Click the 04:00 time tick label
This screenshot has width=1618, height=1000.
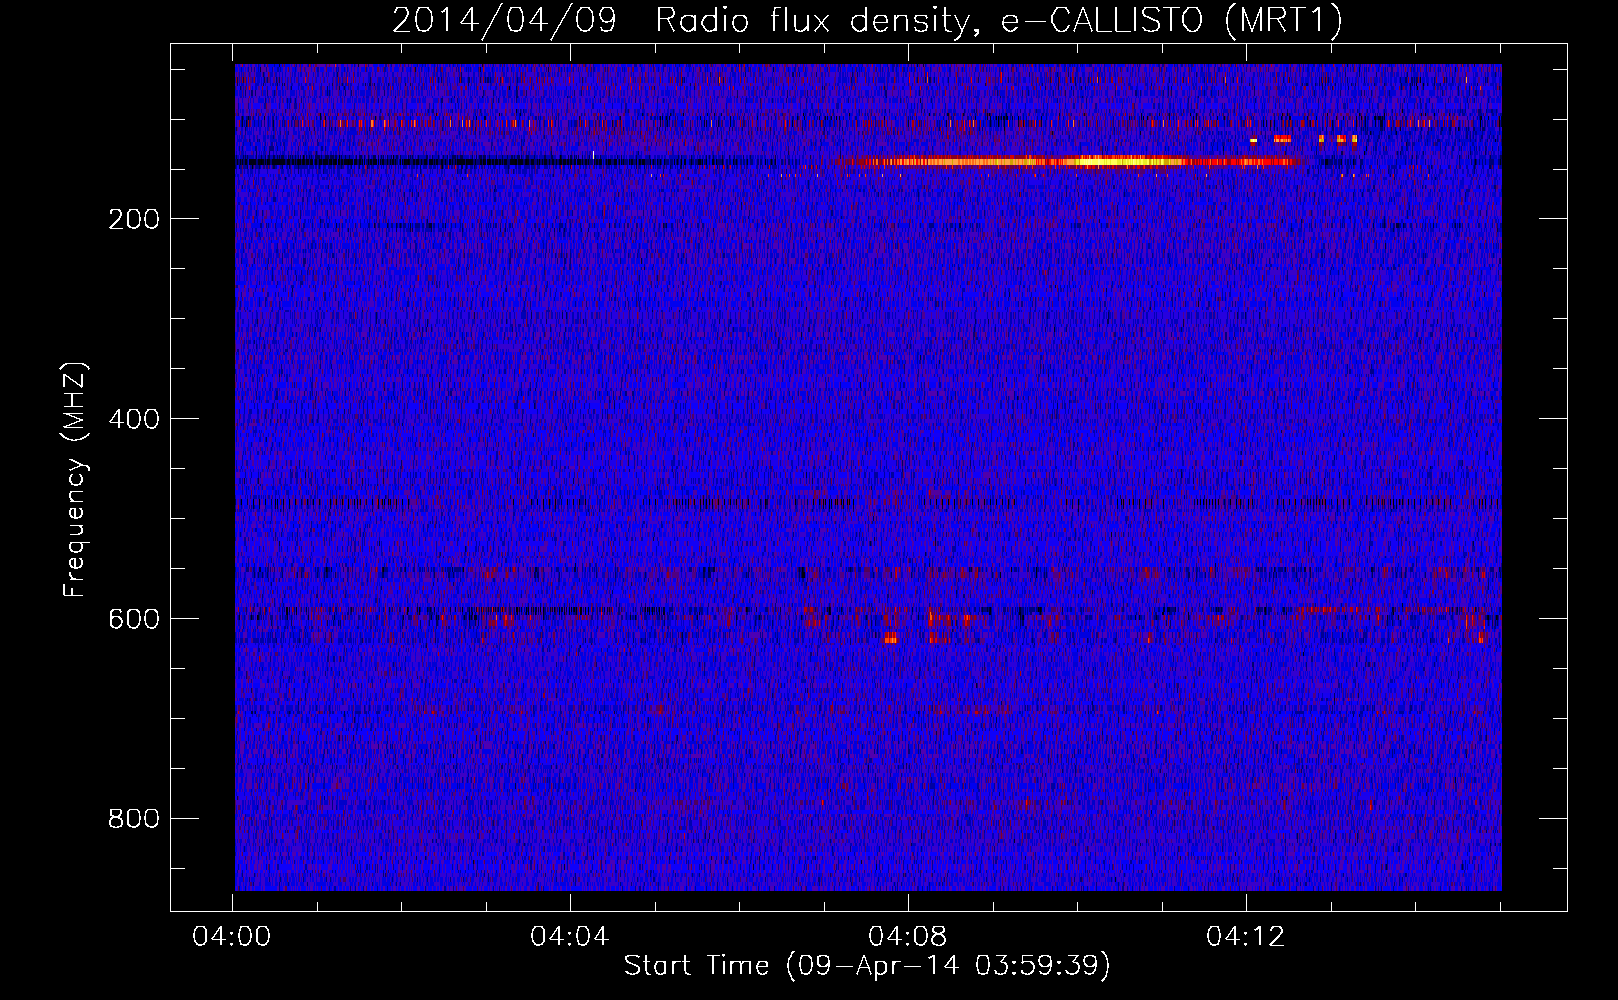[x=232, y=937]
